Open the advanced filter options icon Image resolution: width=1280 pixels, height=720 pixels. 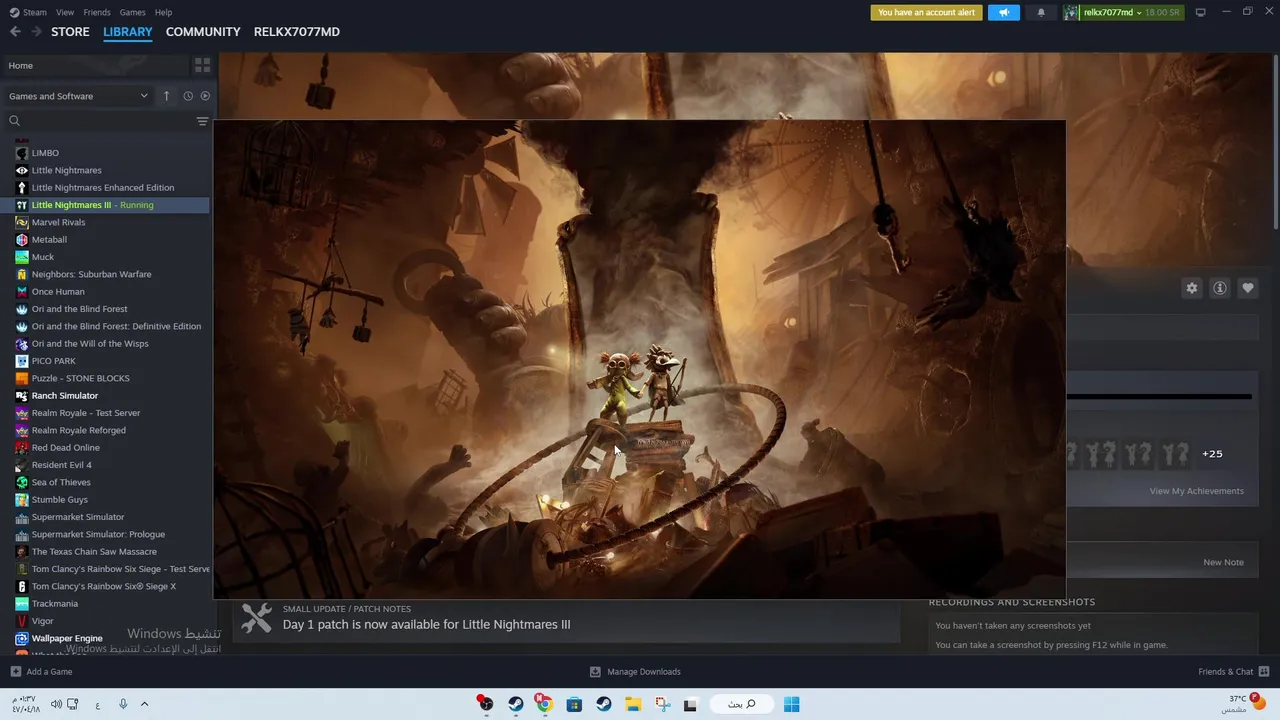(x=202, y=121)
